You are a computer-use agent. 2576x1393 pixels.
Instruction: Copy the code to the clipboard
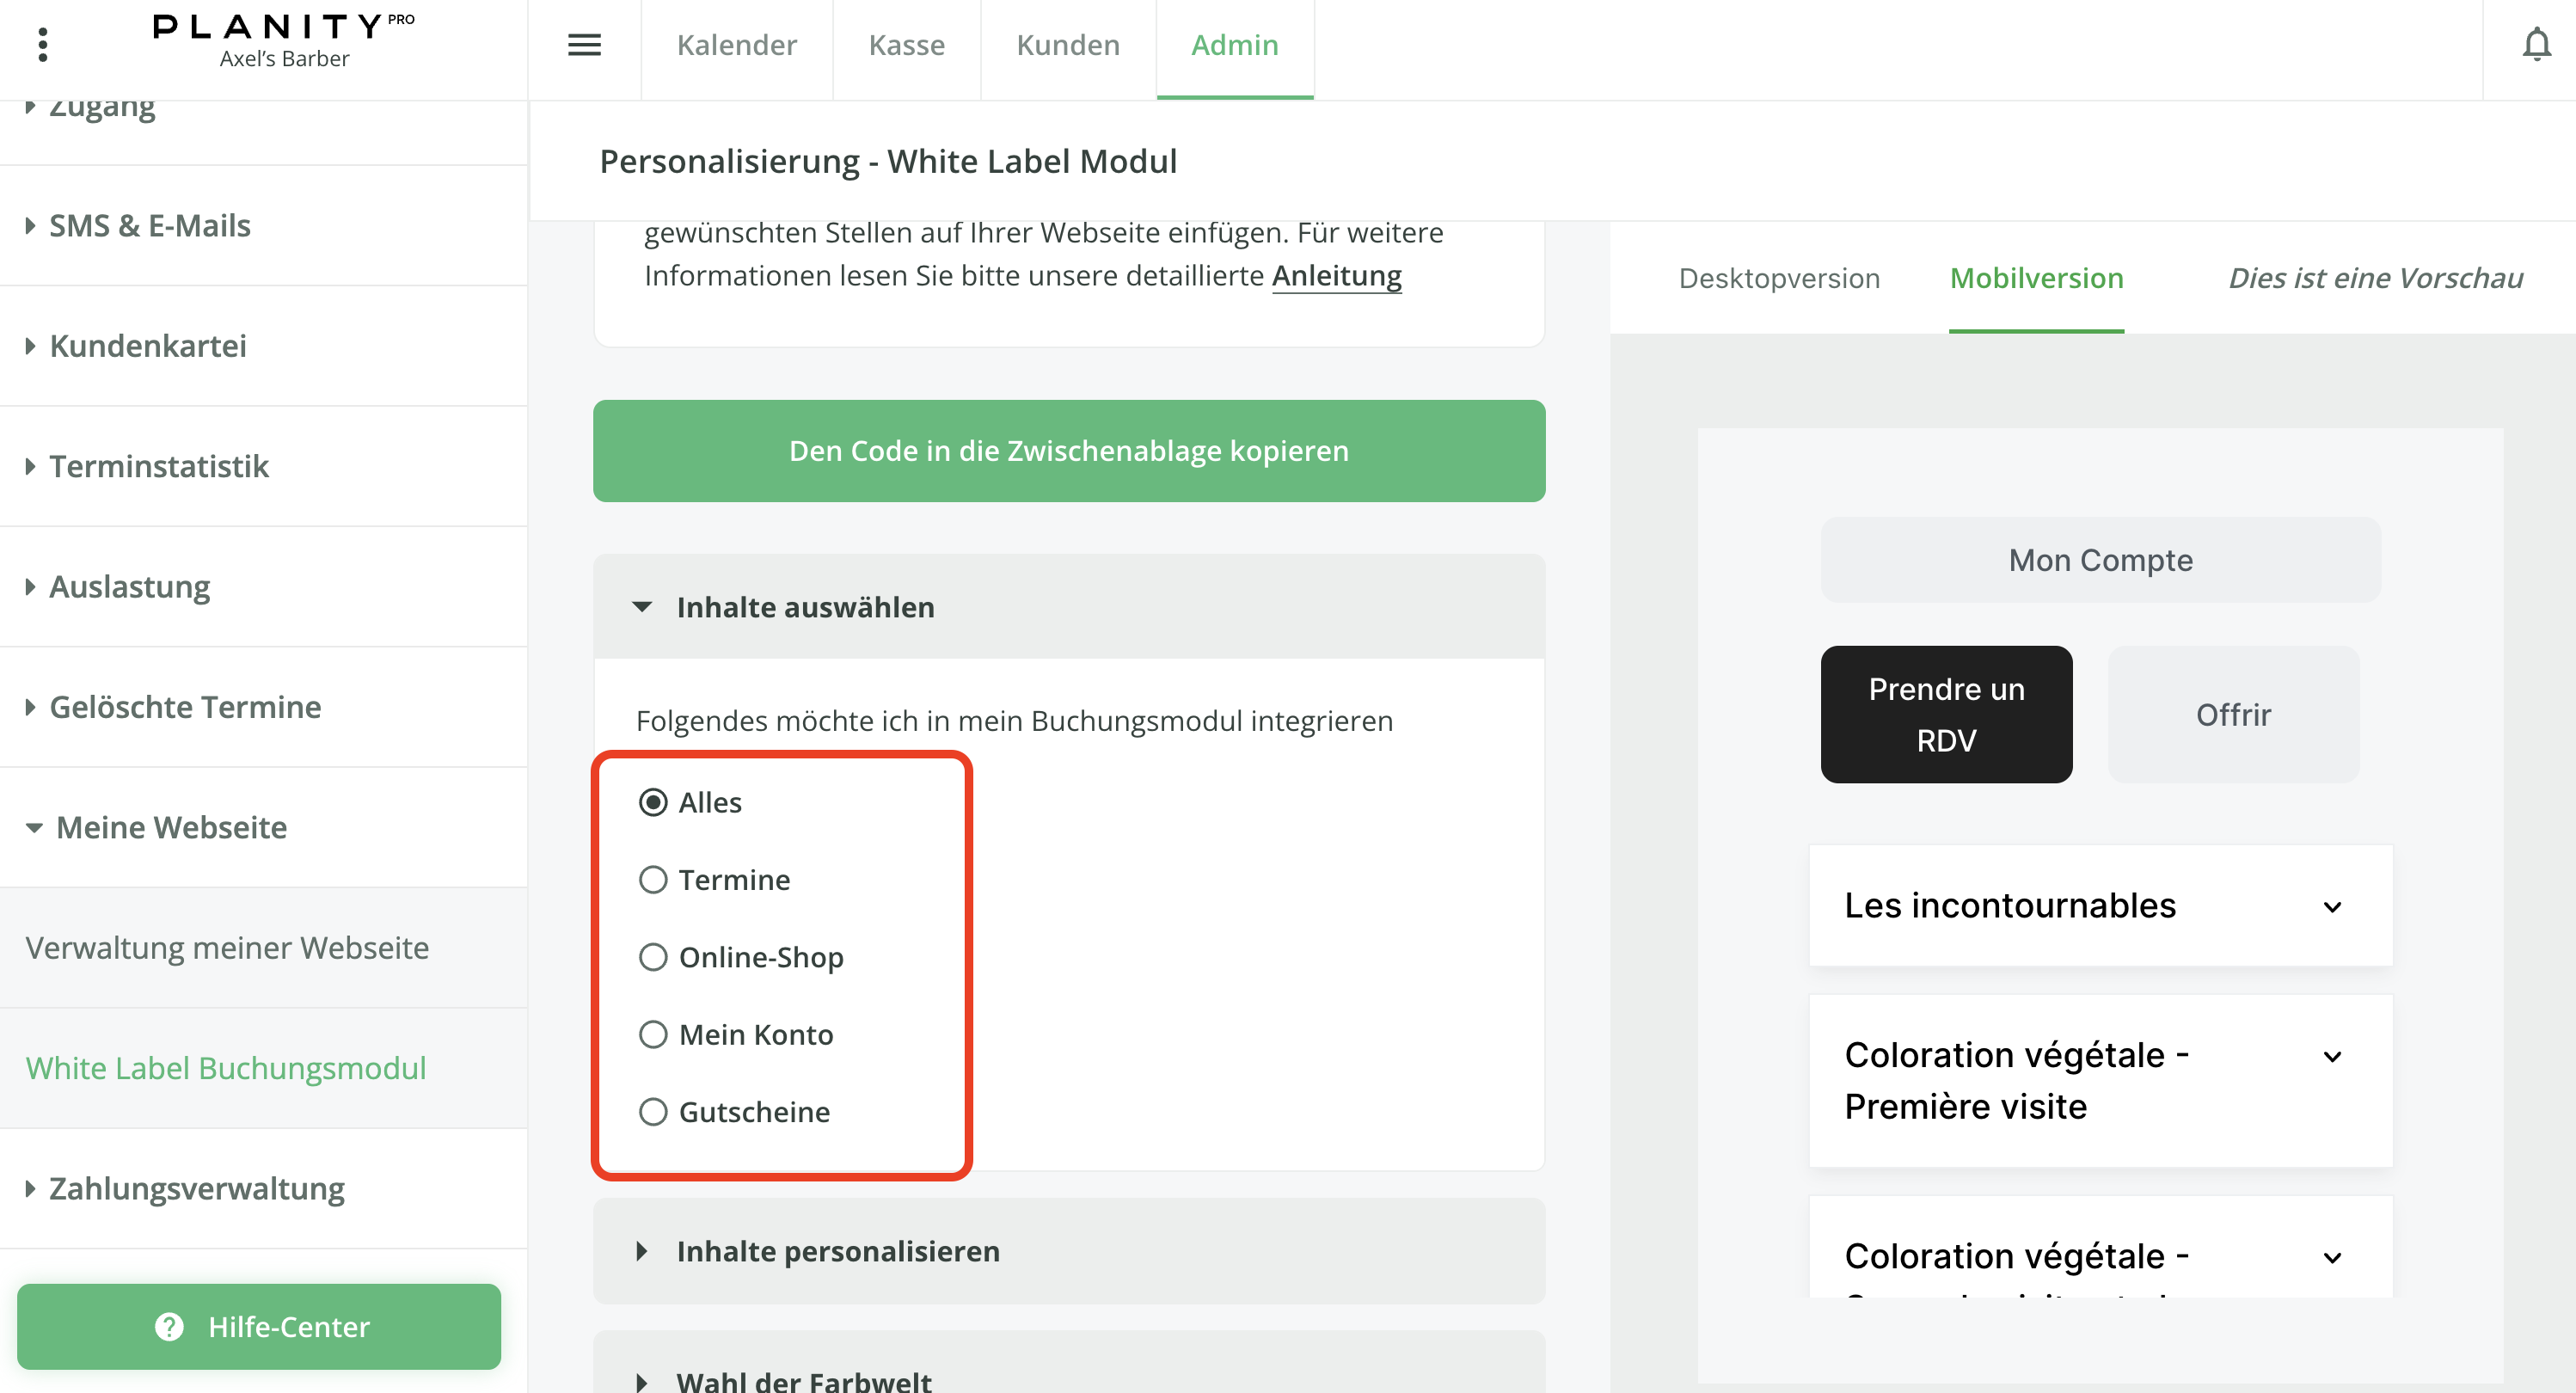coord(1068,451)
